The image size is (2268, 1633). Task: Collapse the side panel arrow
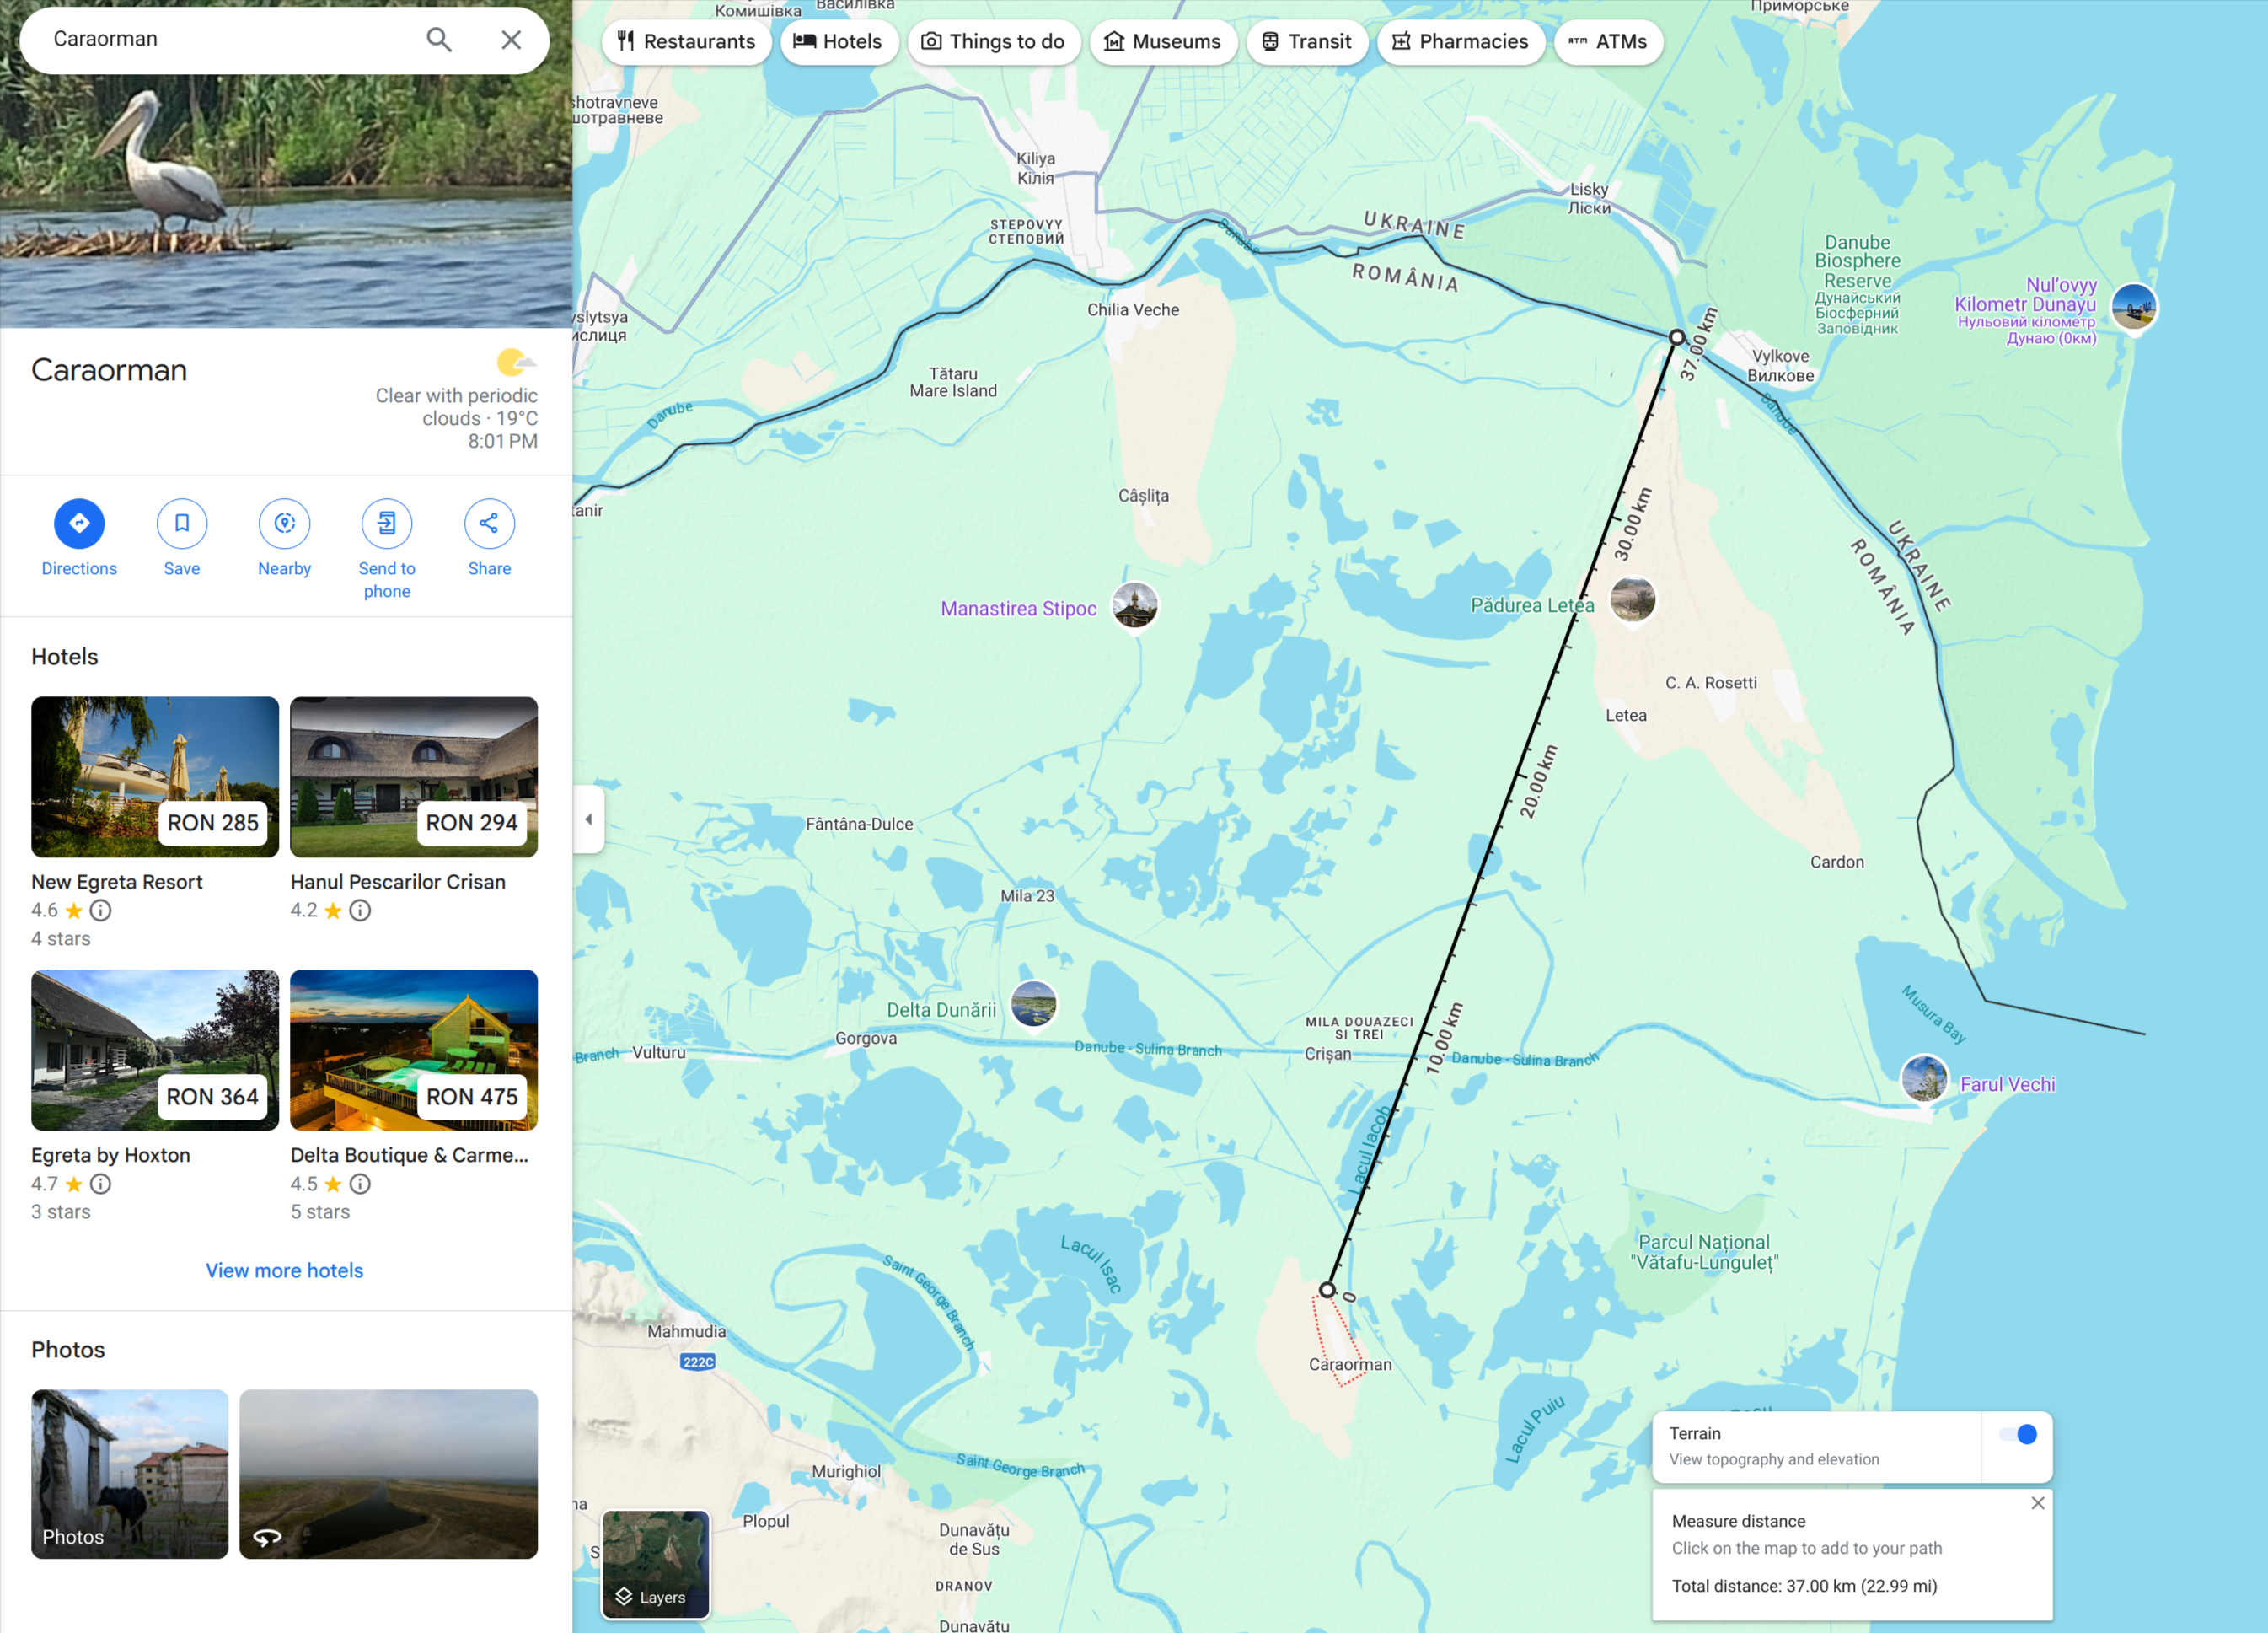[588, 819]
